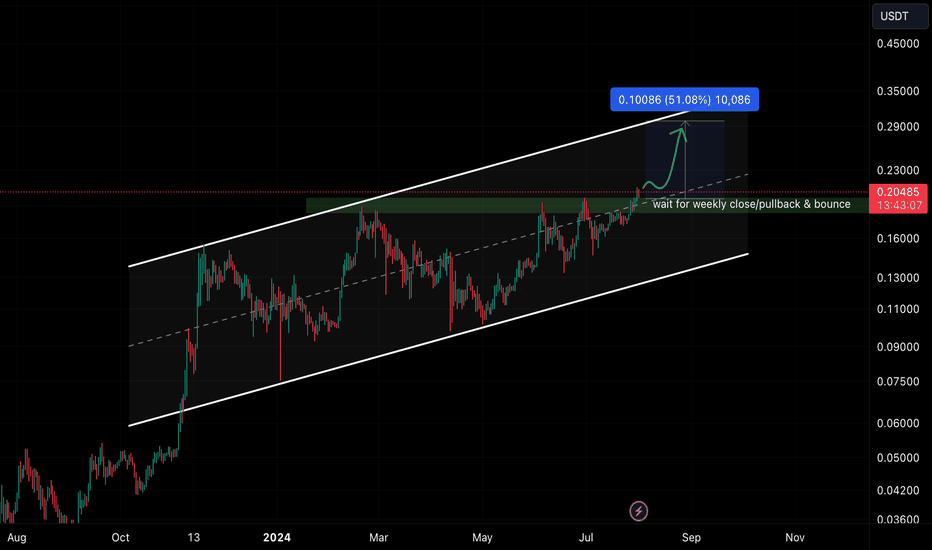Click the 0.09000 price axis label

[898, 347]
